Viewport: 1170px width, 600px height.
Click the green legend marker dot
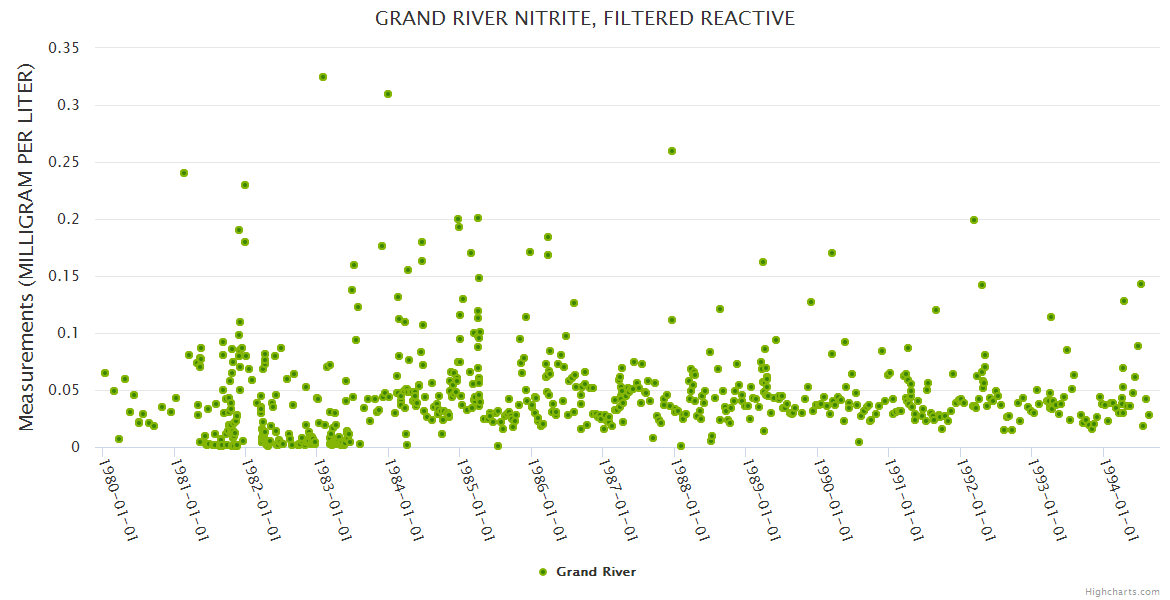(543, 572)
